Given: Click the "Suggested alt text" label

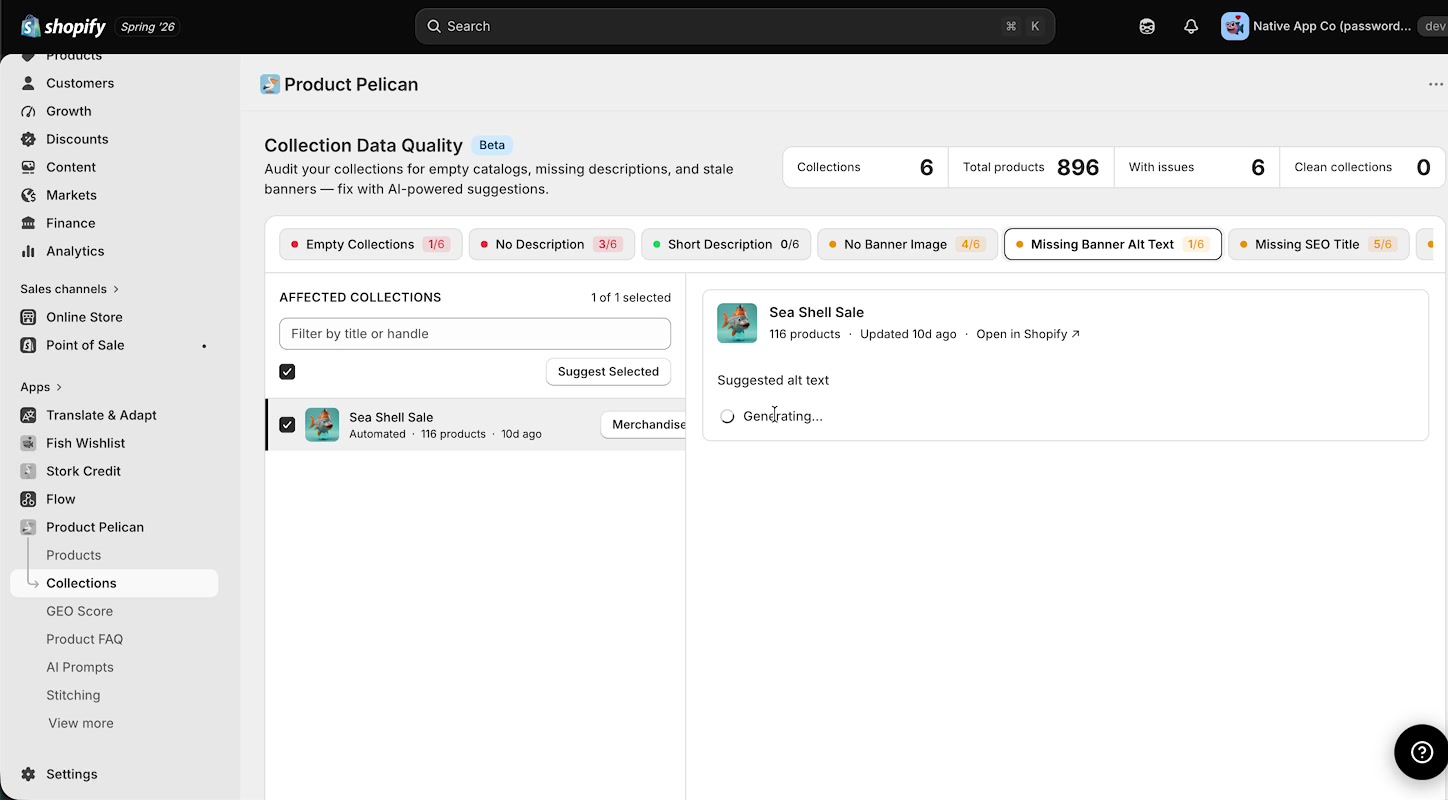Looking at the screenshot, I should [773, 380].
